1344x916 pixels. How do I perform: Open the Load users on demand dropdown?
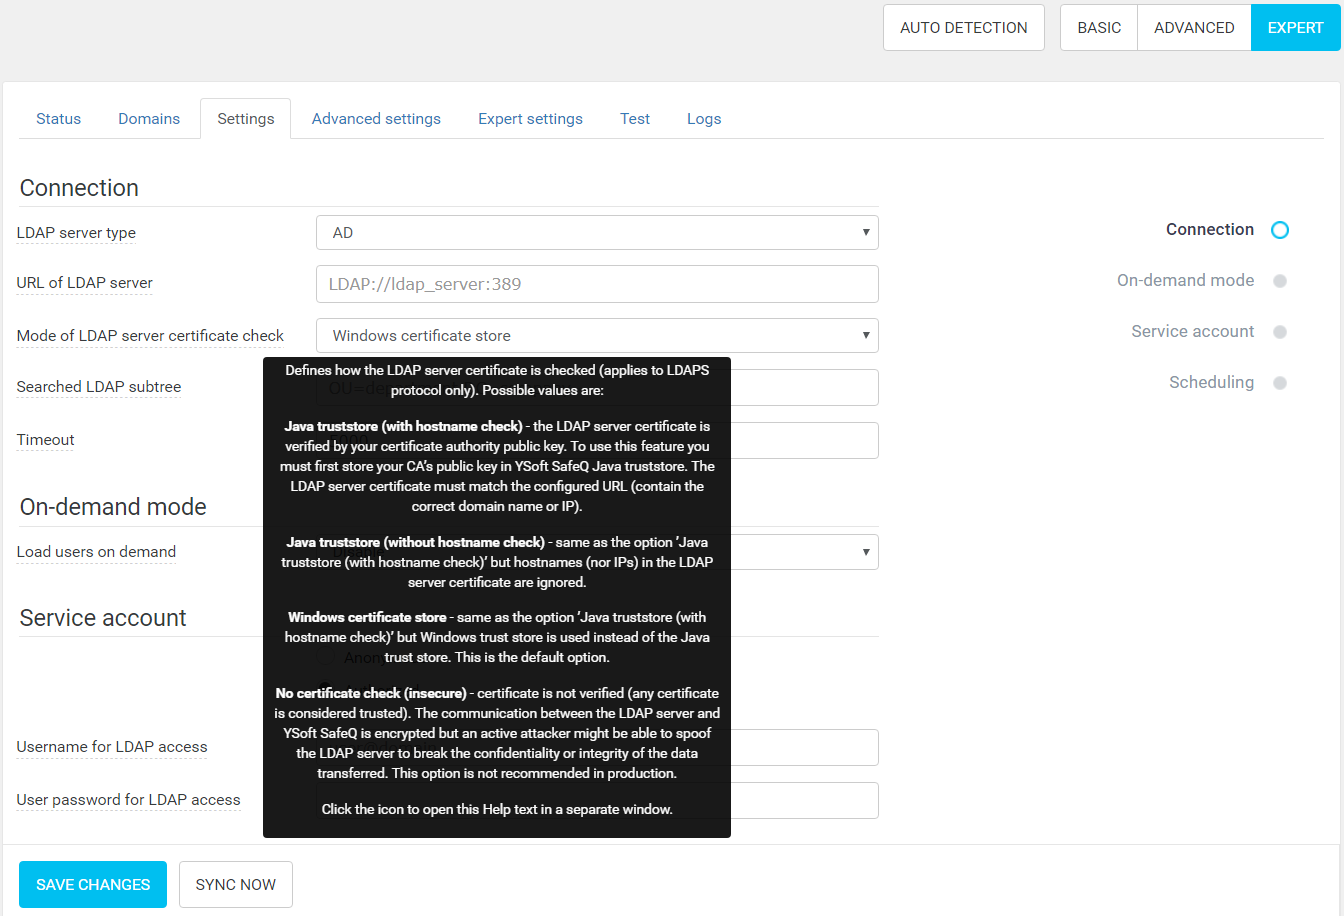pos(805,552)
